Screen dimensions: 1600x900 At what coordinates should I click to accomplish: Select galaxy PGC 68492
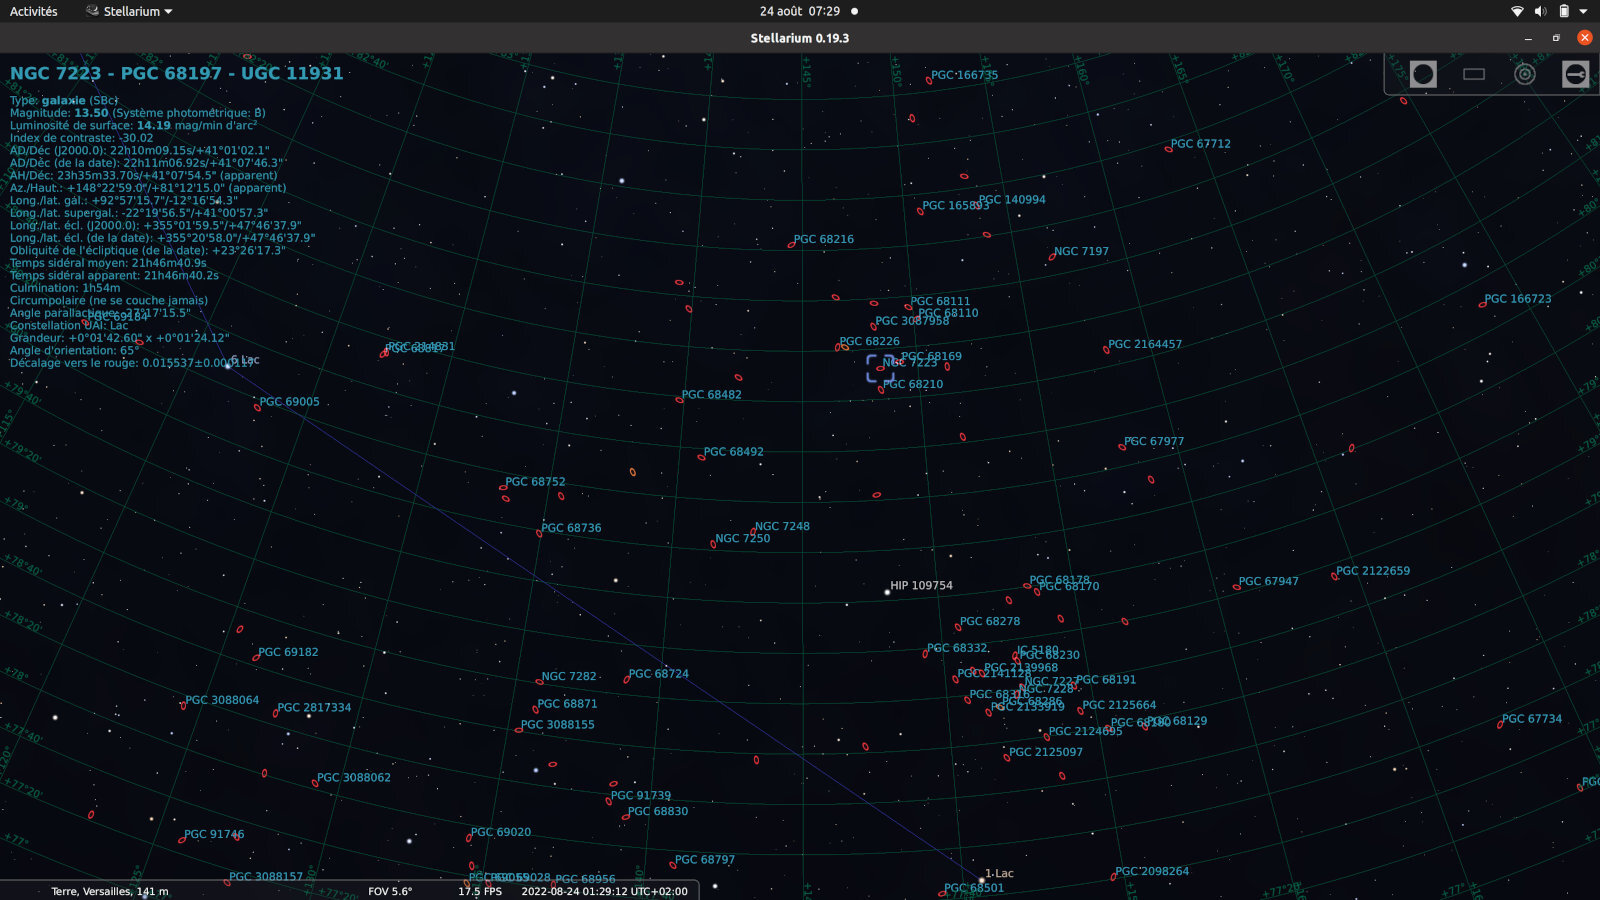pos(733,452)
